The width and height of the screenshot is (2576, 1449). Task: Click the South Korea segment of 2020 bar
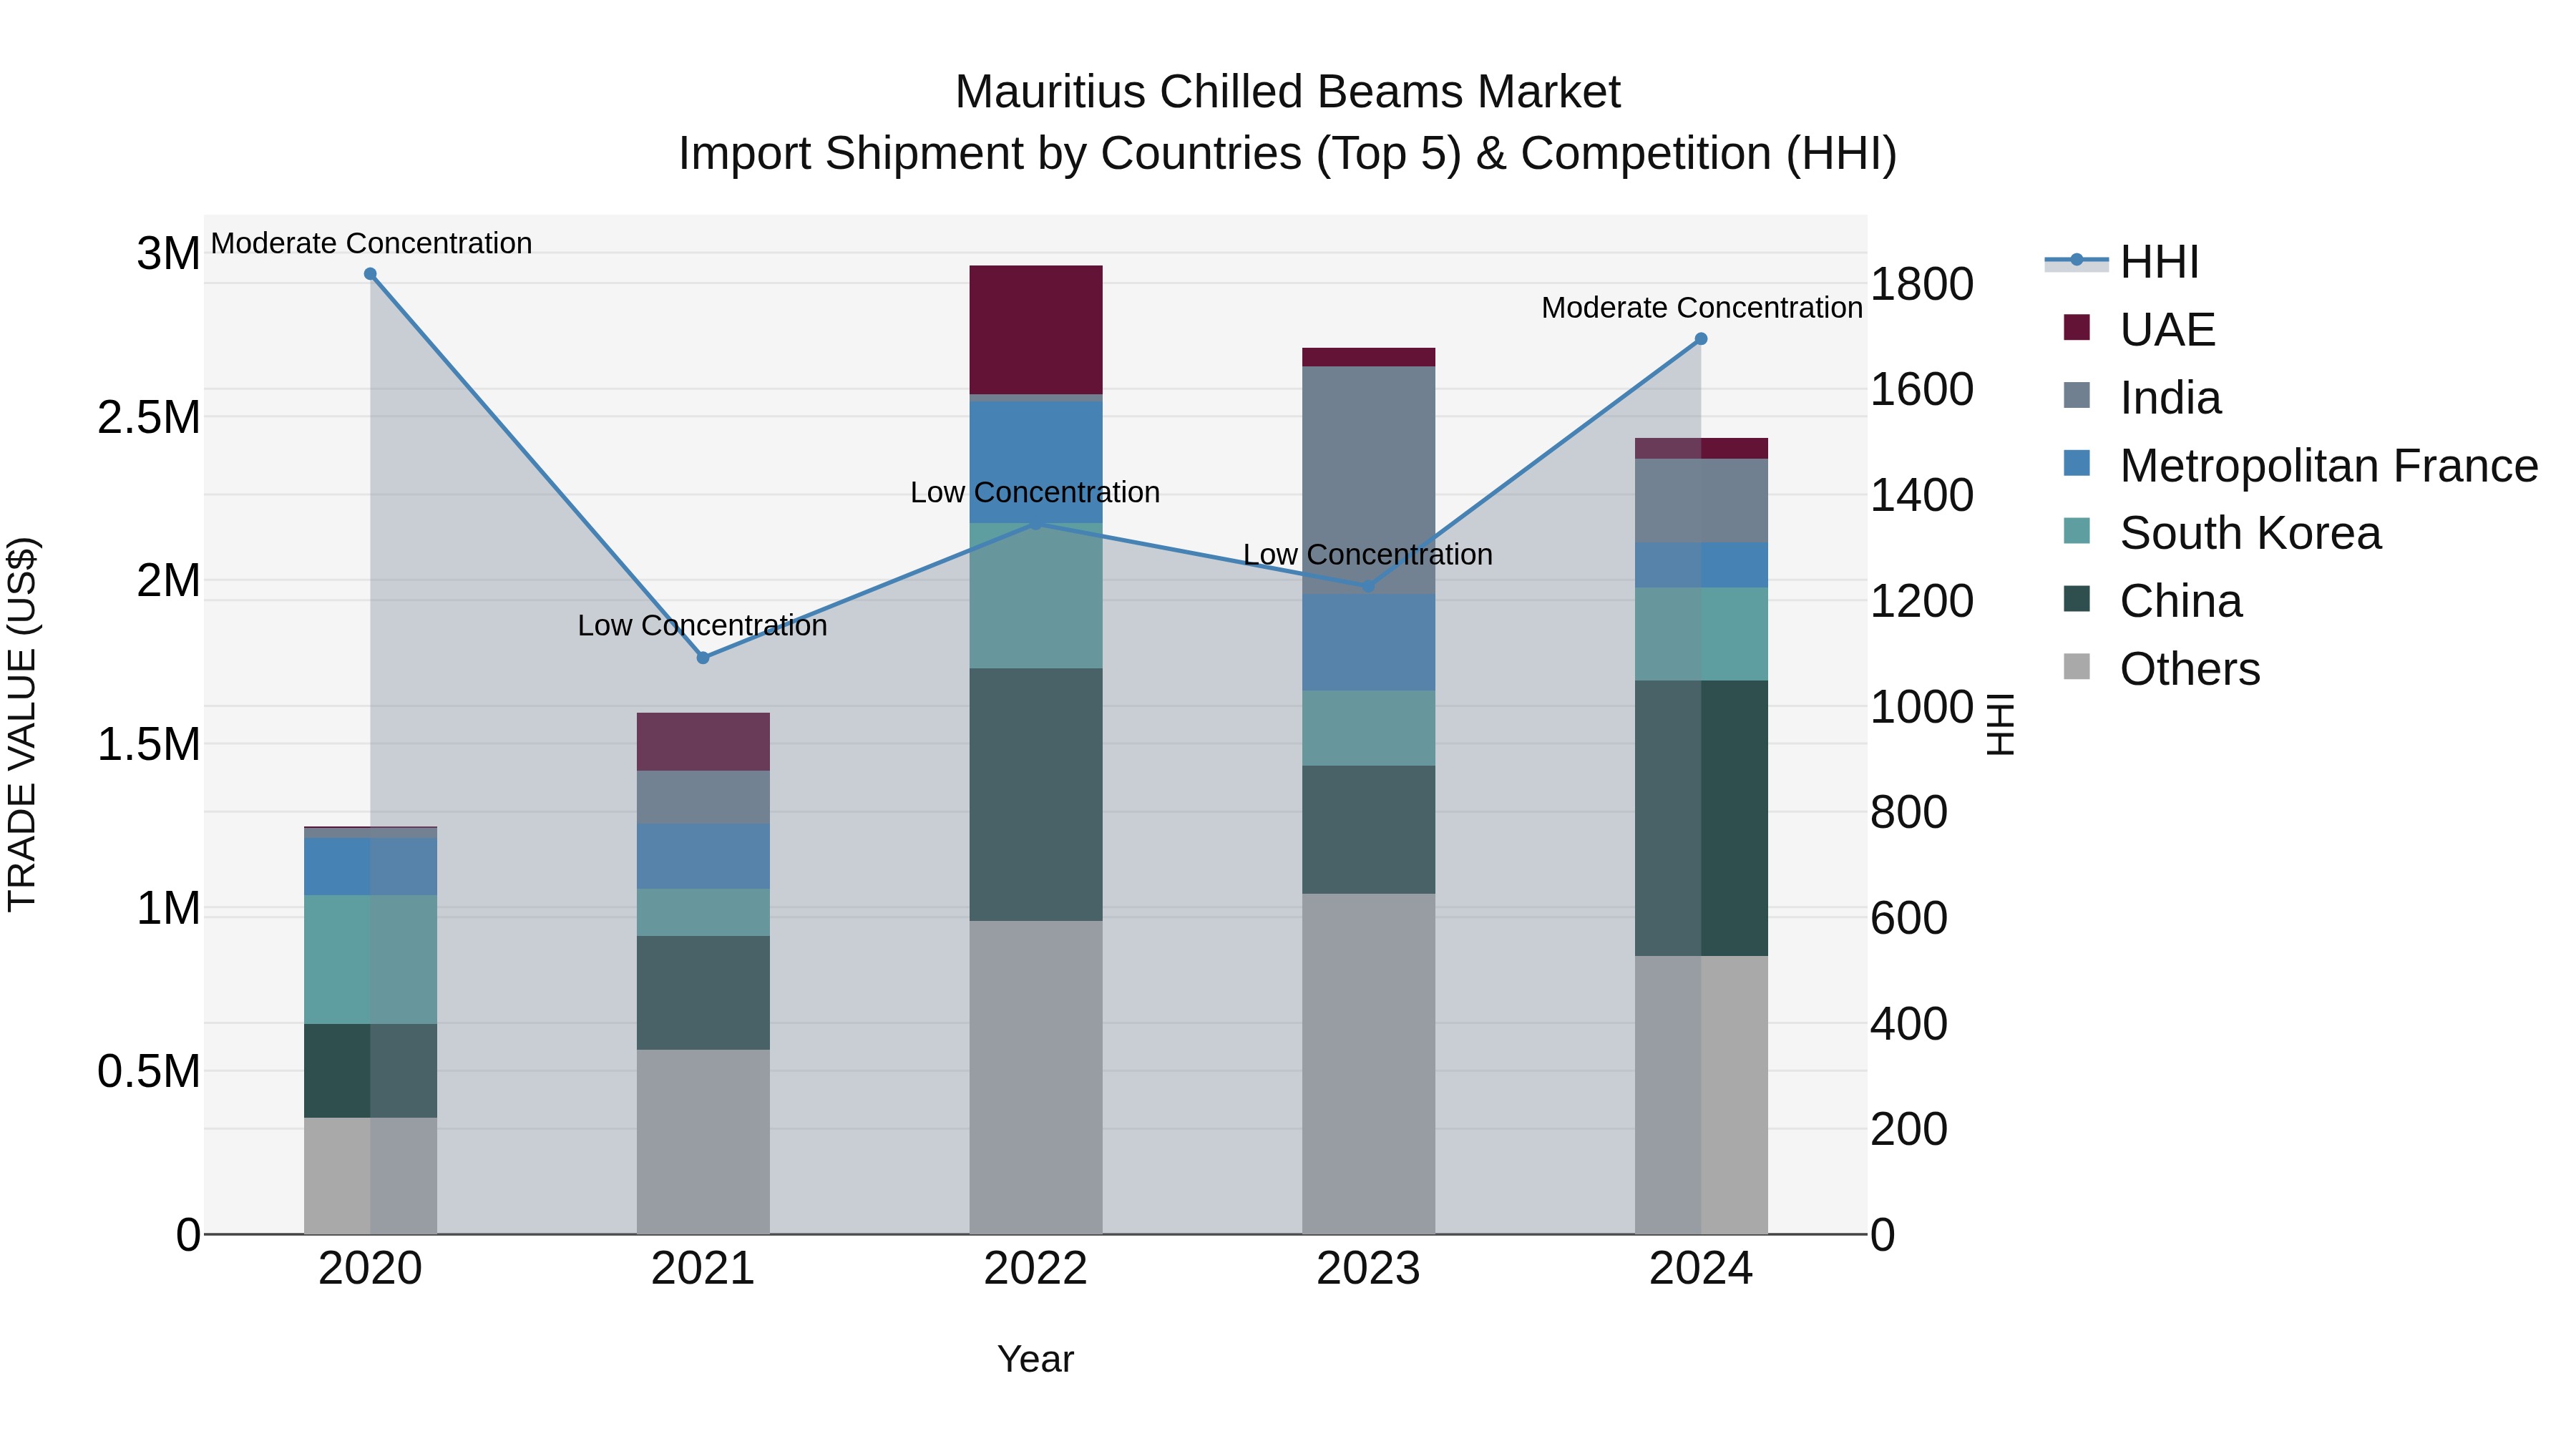click(x=370, y=960)
